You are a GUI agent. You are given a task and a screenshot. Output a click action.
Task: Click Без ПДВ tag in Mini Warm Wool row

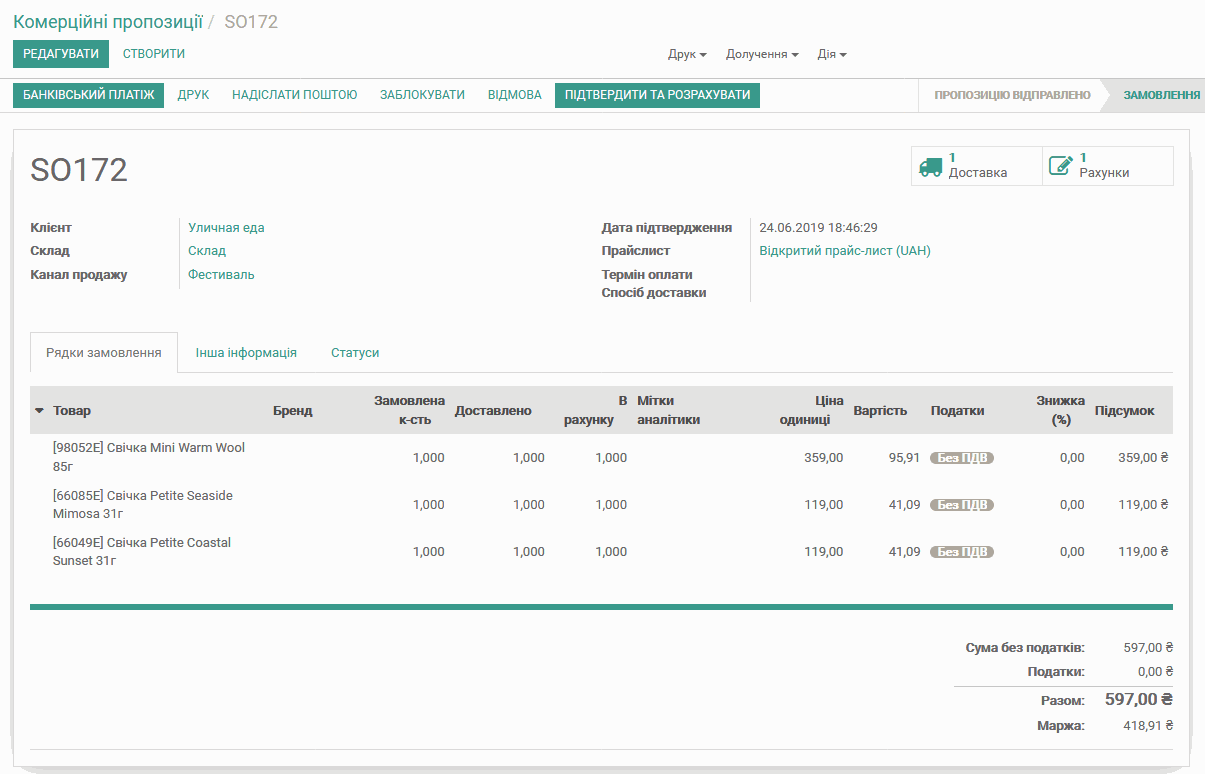[962, 458]
